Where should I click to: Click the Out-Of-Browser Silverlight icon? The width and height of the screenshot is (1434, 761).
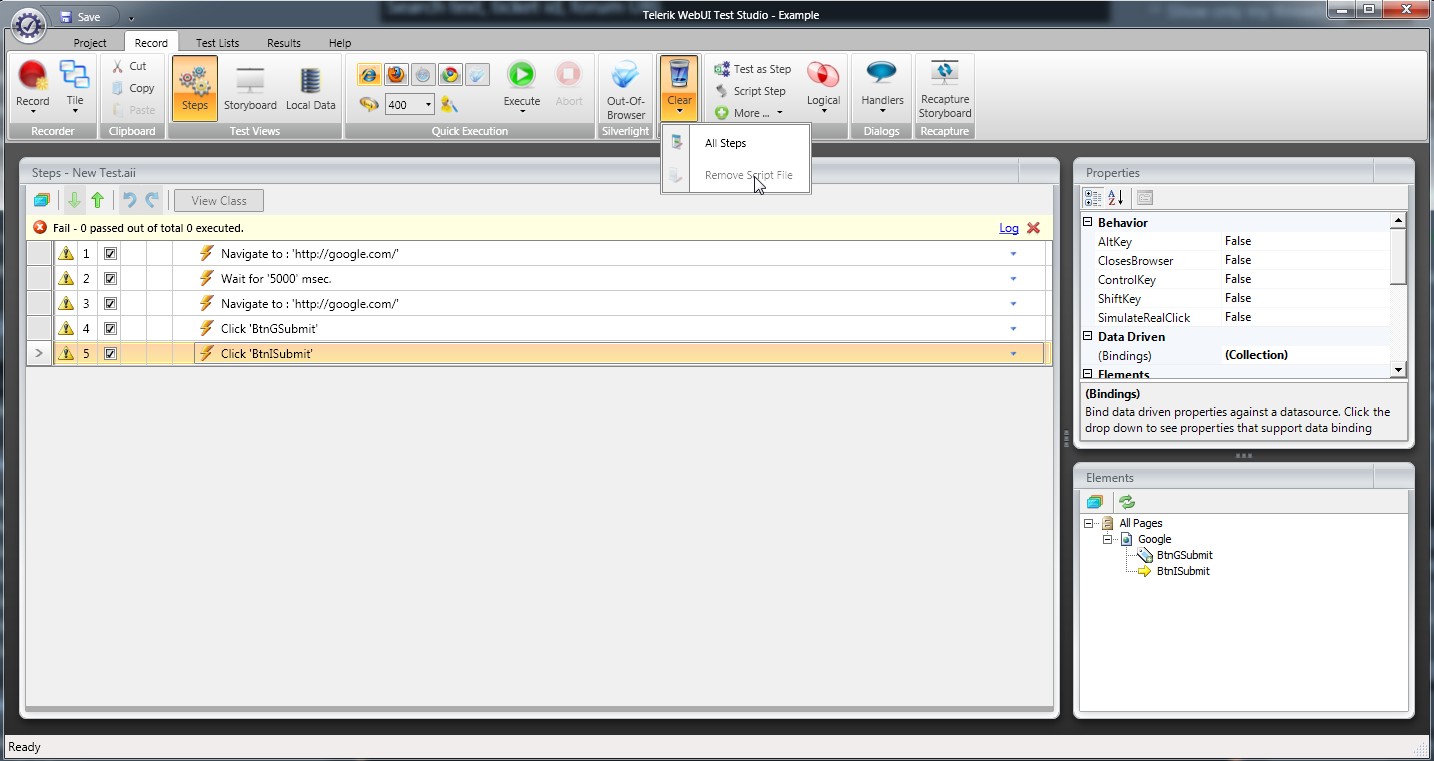click(626, 76)
